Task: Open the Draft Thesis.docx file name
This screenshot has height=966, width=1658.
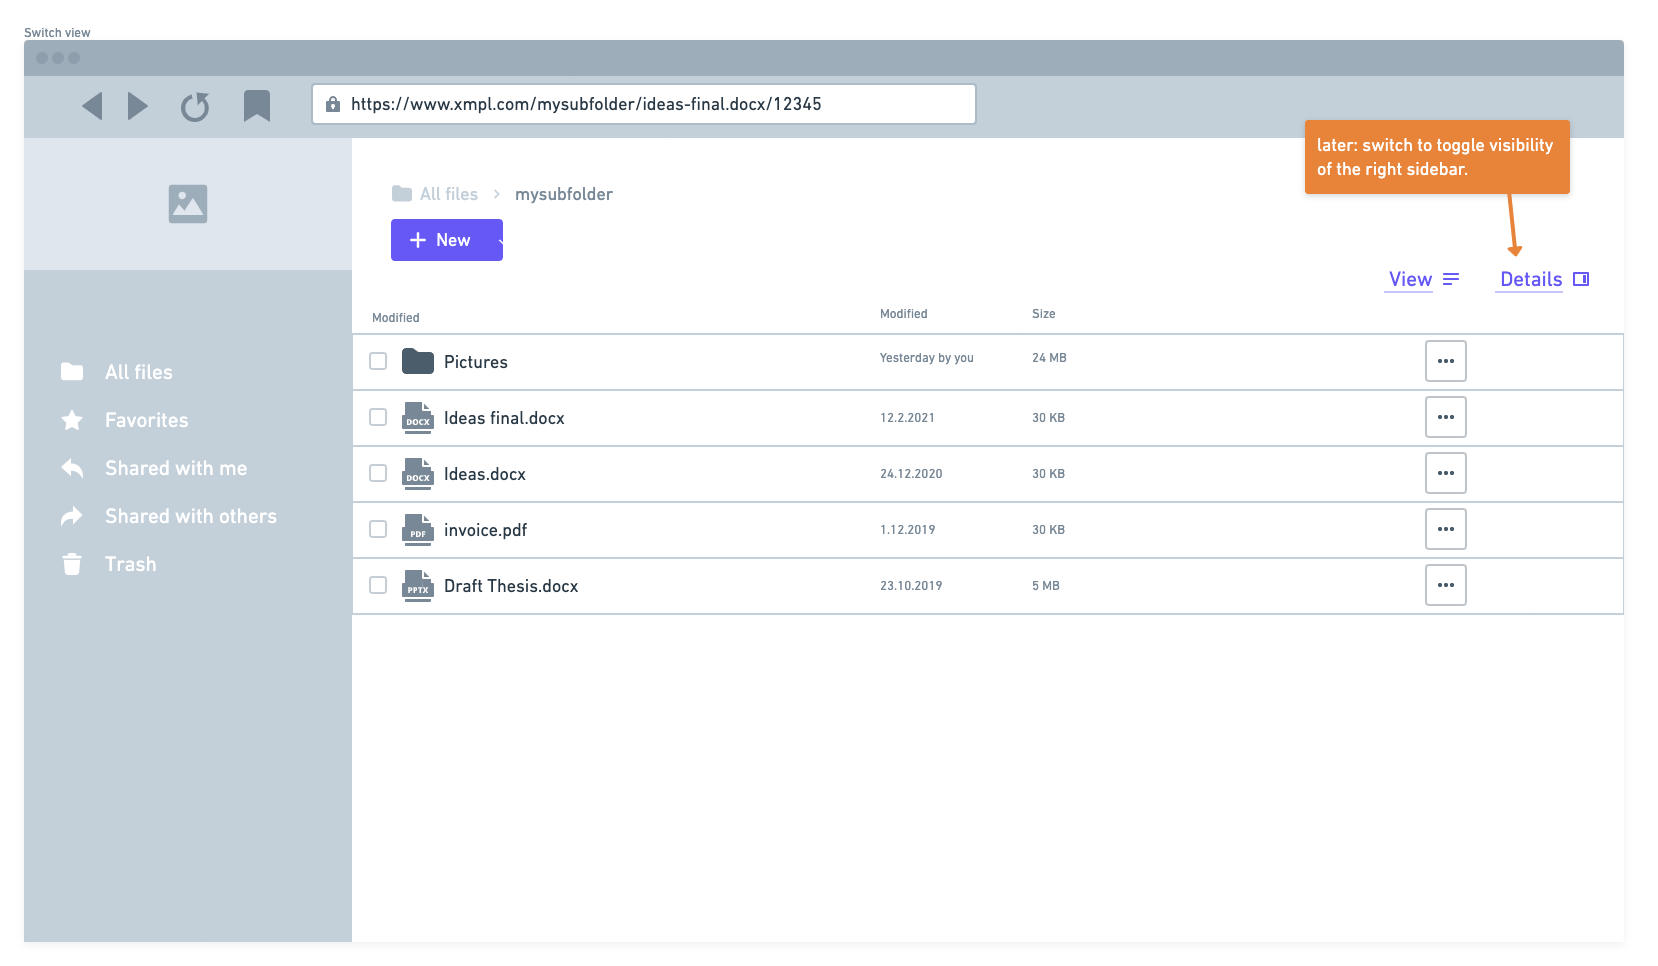Action: coord(511,586)
